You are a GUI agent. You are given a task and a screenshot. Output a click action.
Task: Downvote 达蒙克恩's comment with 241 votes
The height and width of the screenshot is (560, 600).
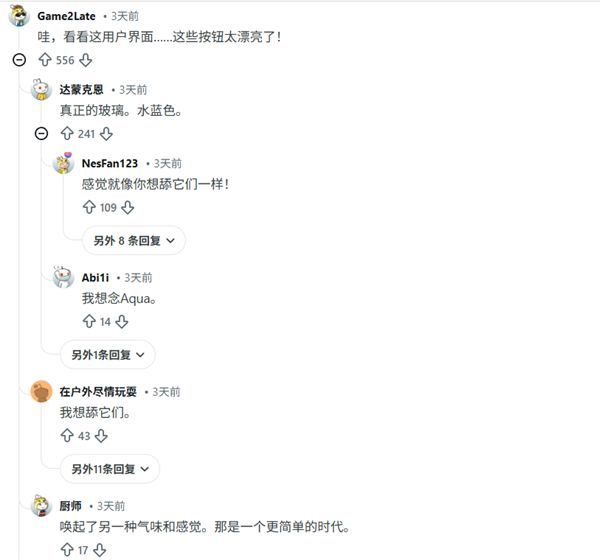pos(106,133)
